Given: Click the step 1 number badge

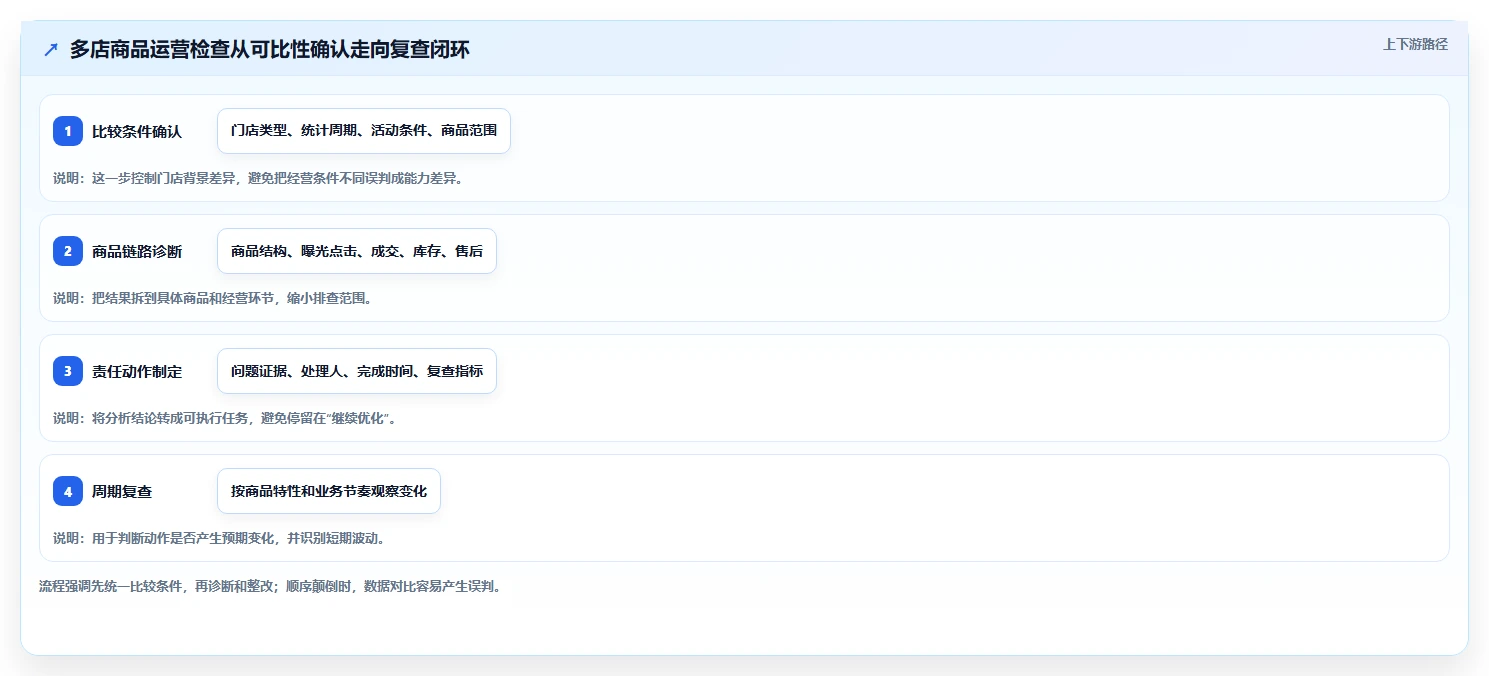Looking at the screenshot, I should click(x=68, y=131).
